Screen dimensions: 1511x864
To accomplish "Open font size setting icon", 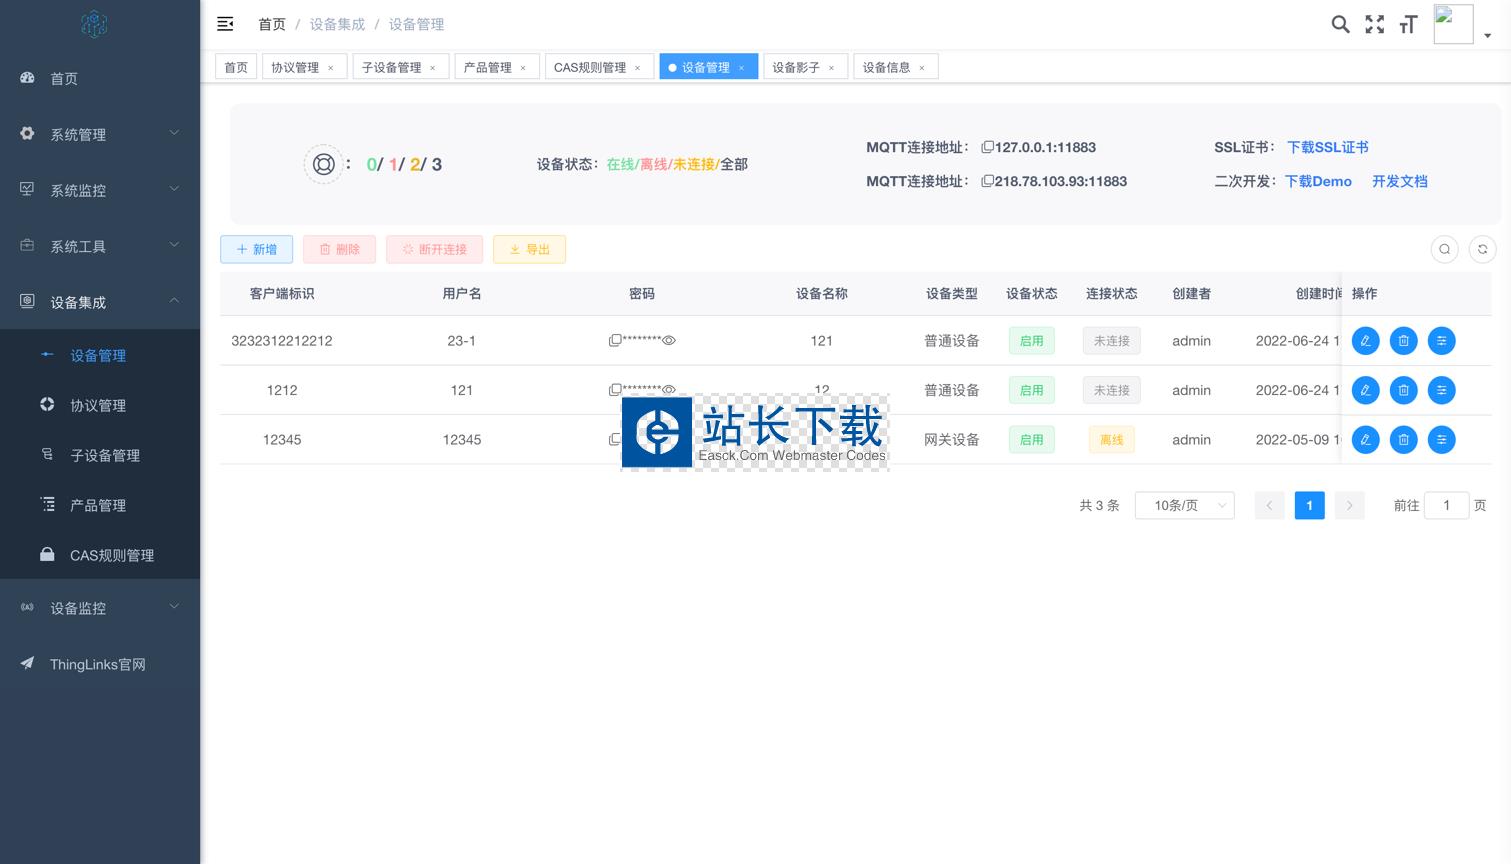I will pyautogui.click(x=1408, y=24).
